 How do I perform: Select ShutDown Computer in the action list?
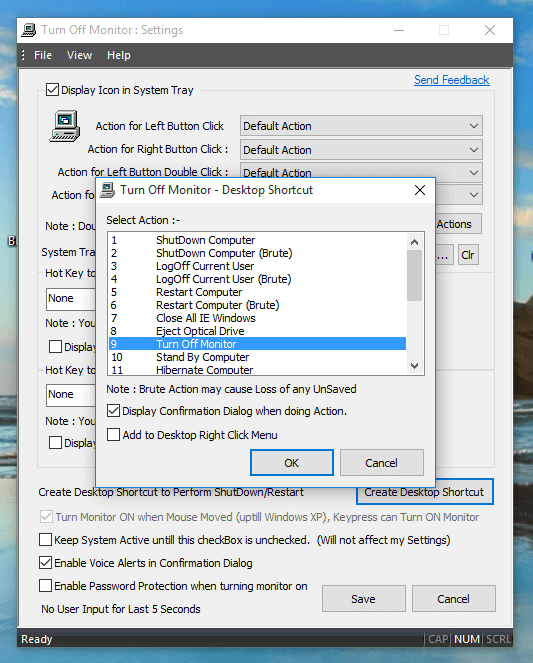point(257,240)
